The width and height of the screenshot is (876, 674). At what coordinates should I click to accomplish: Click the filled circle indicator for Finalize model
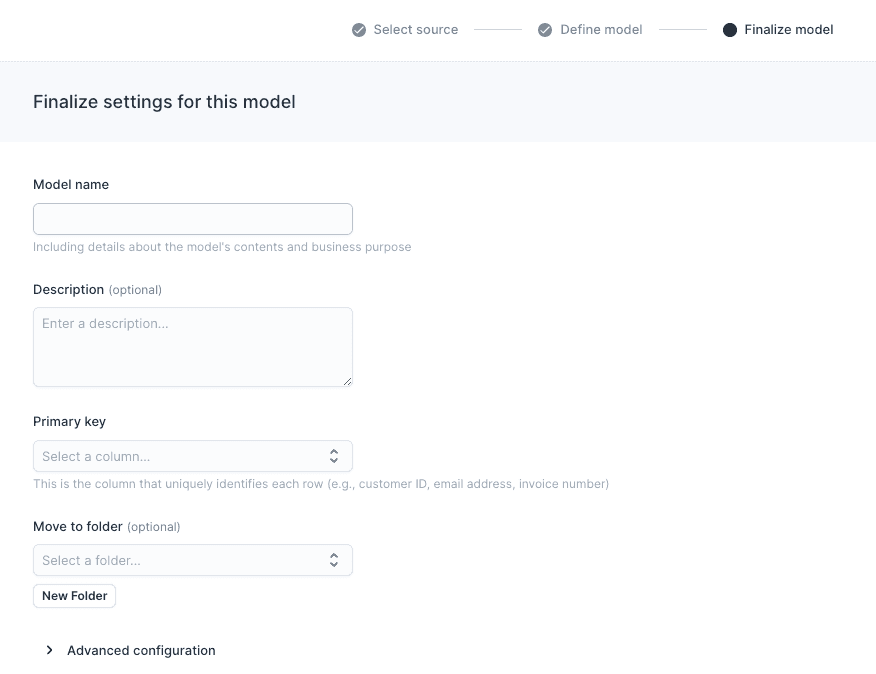tap(729, 29)
